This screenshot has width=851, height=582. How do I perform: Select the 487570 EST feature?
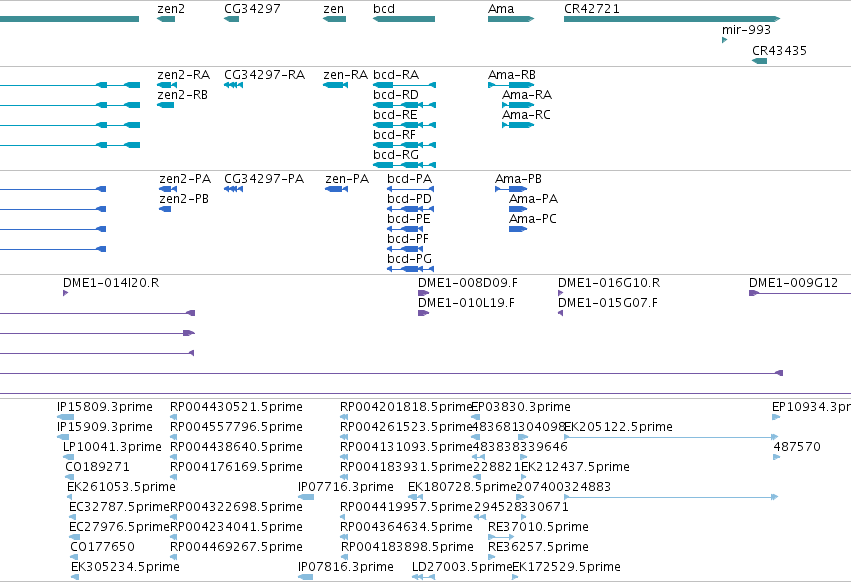coord(776,457)
